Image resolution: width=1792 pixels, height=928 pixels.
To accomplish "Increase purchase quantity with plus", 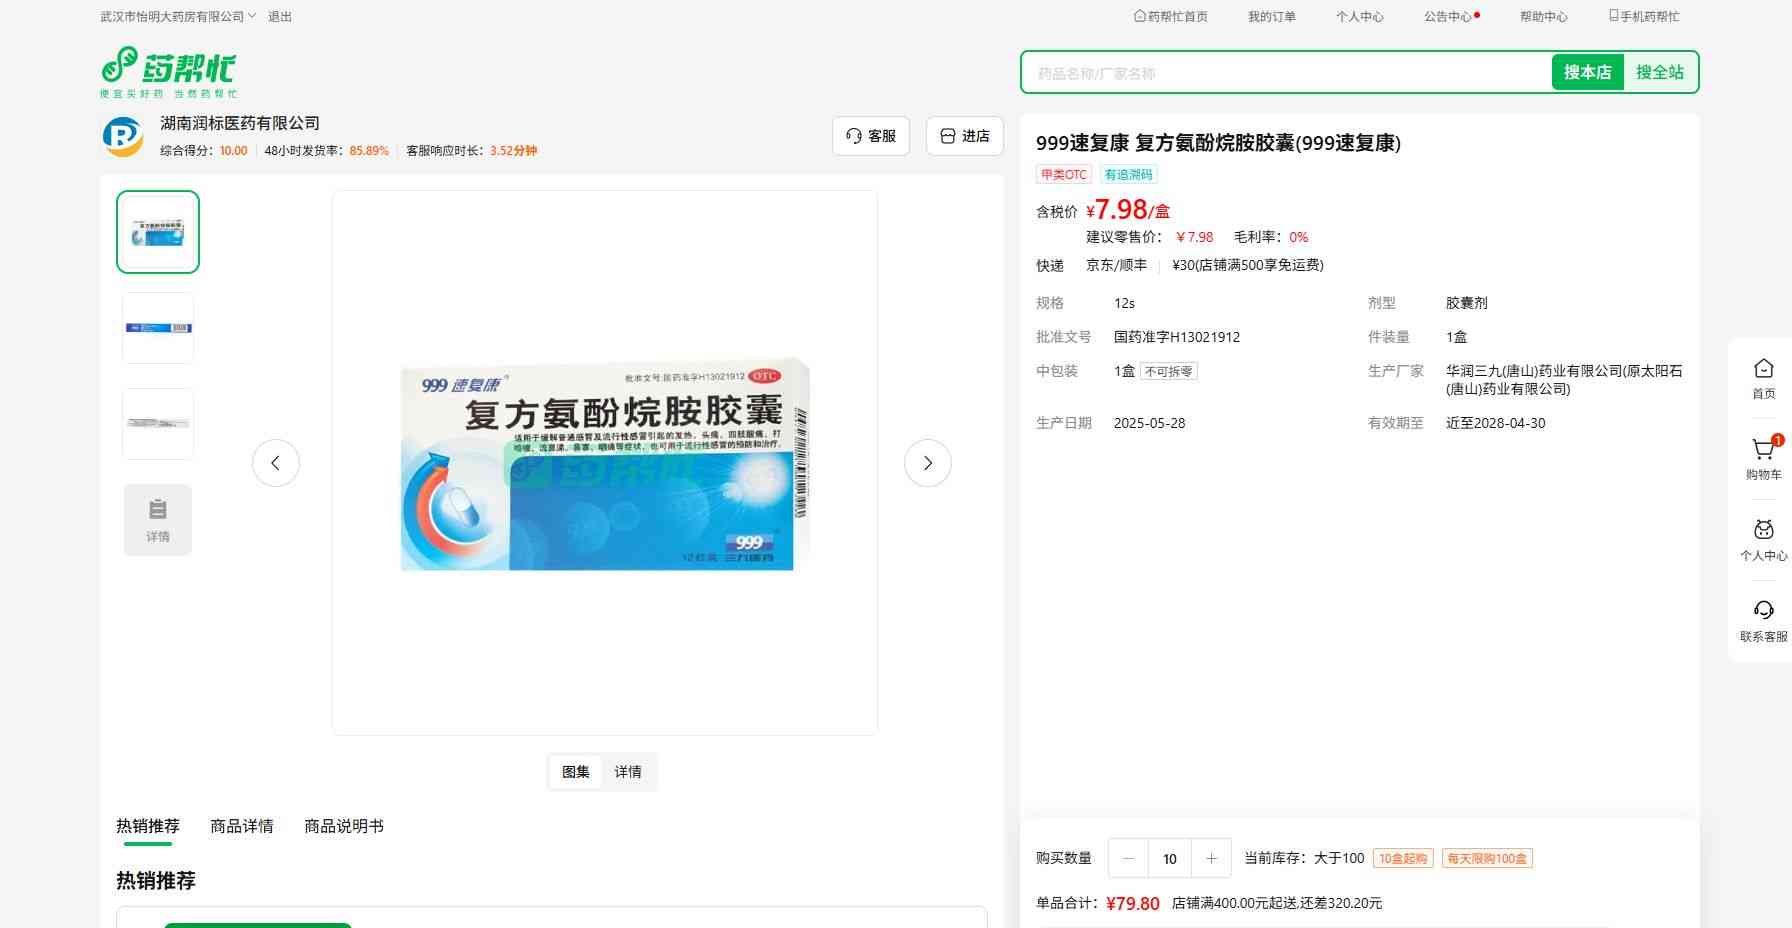I will [x=1211, y=858].
